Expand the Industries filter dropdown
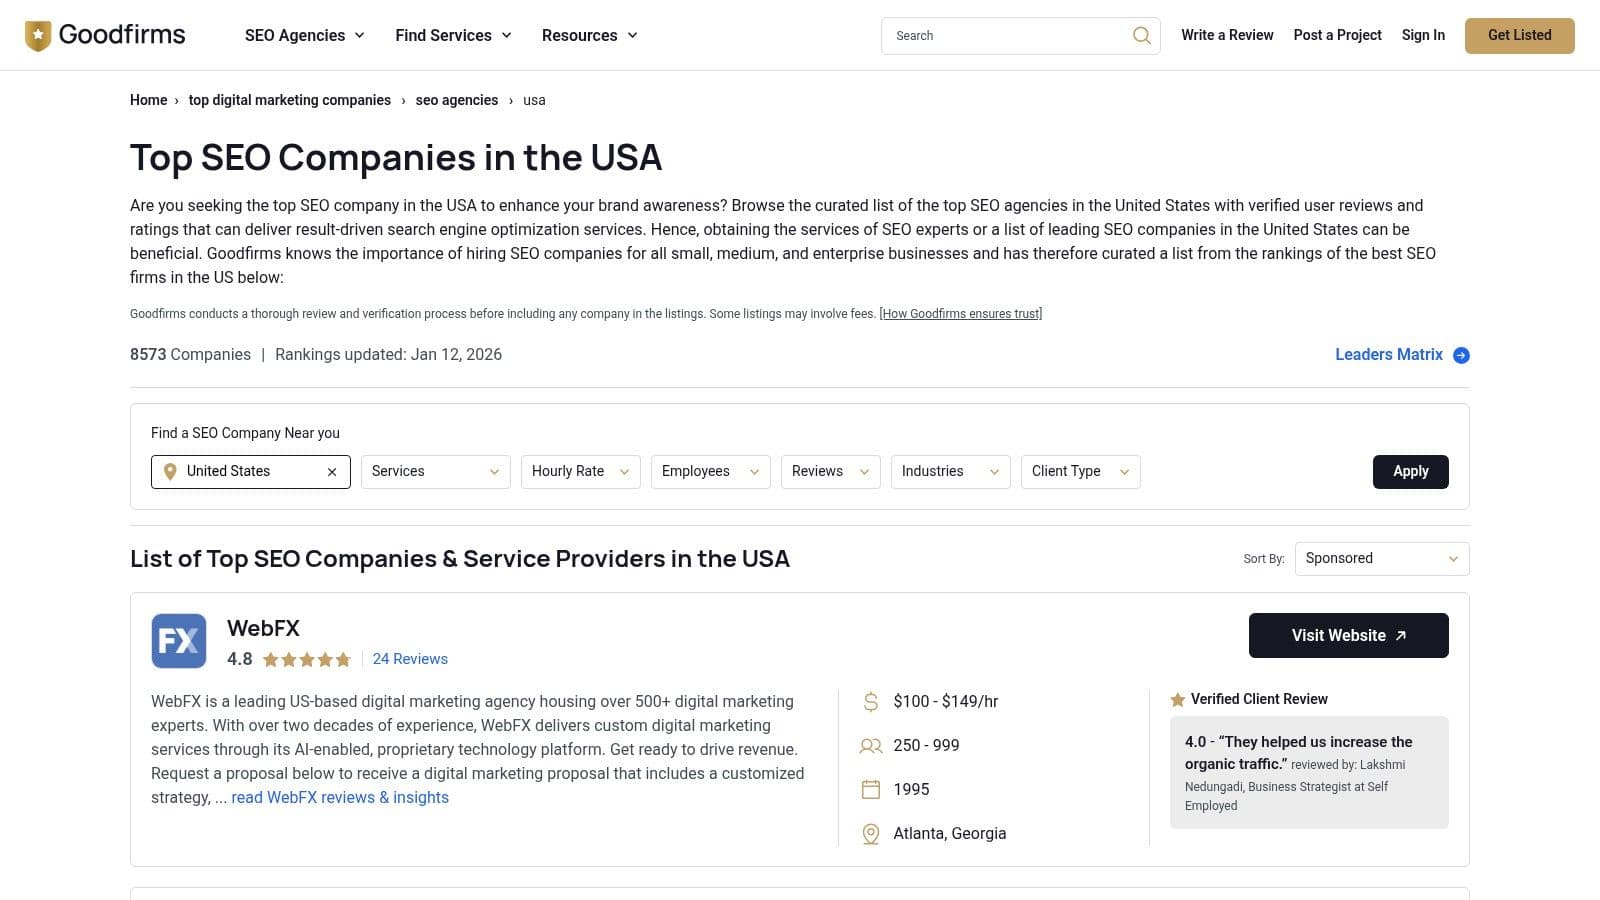This screenshot has height=900, width=1600. (x=950, y=472)
